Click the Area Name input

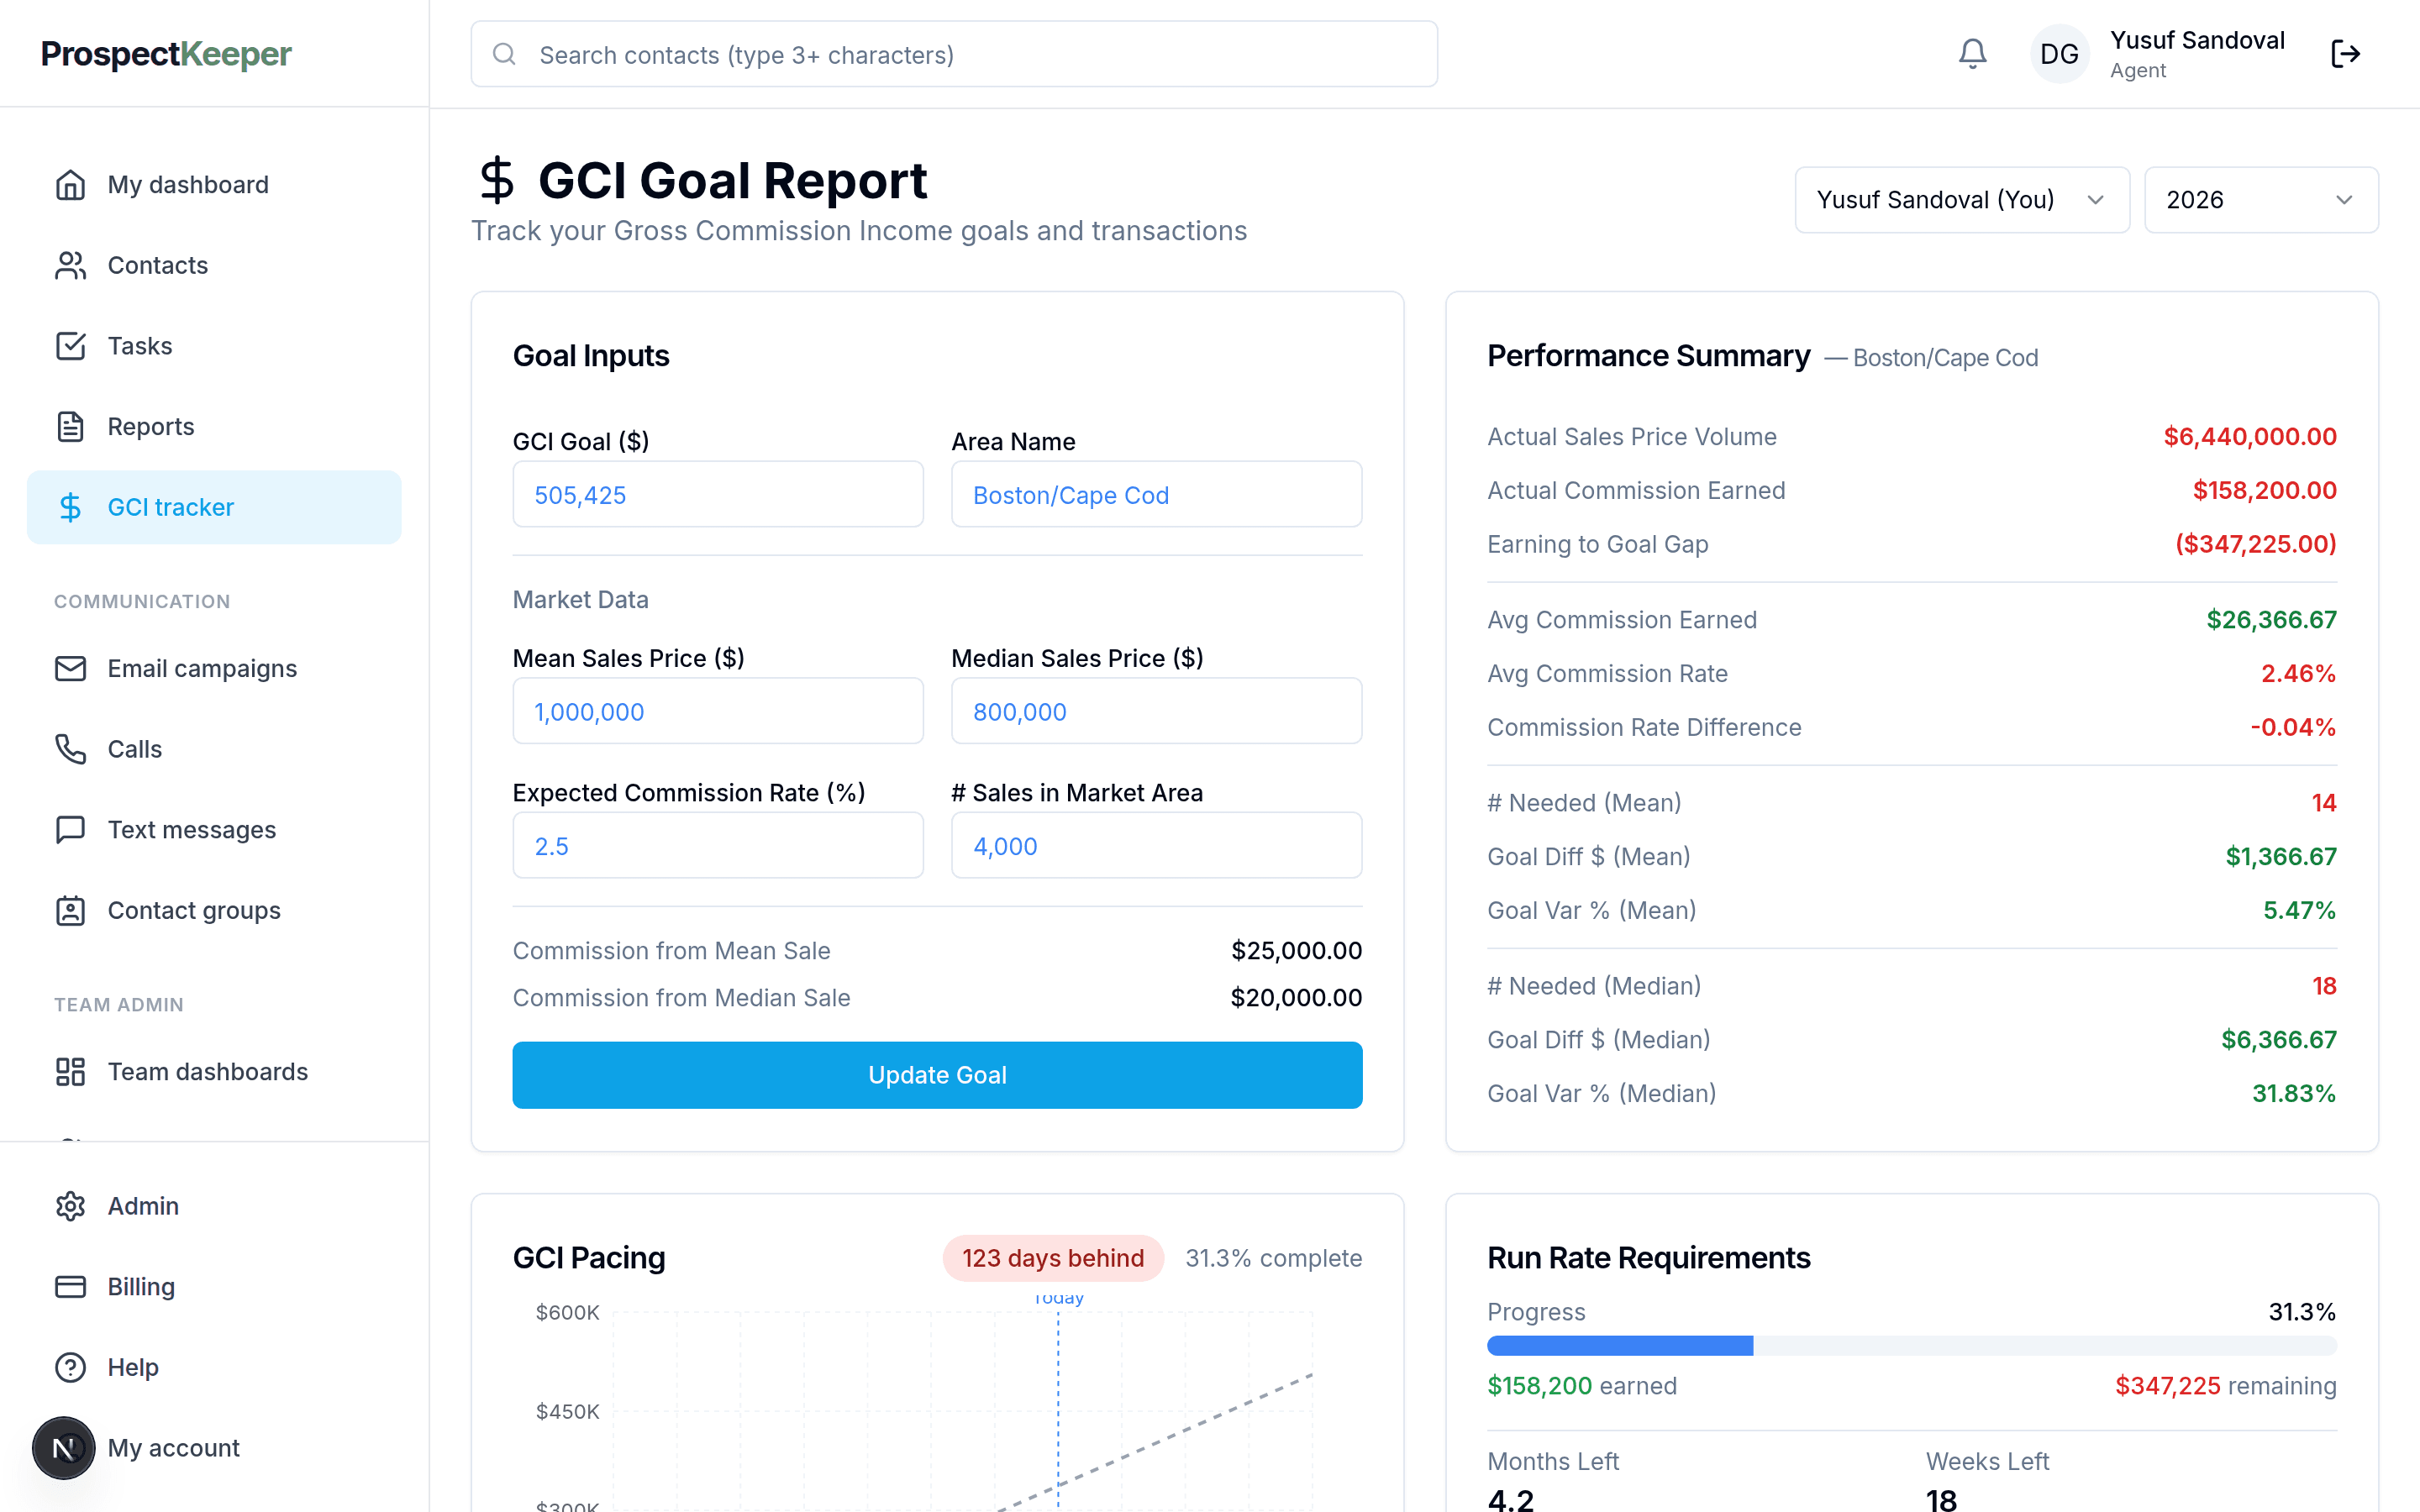tap(1156, 494)
